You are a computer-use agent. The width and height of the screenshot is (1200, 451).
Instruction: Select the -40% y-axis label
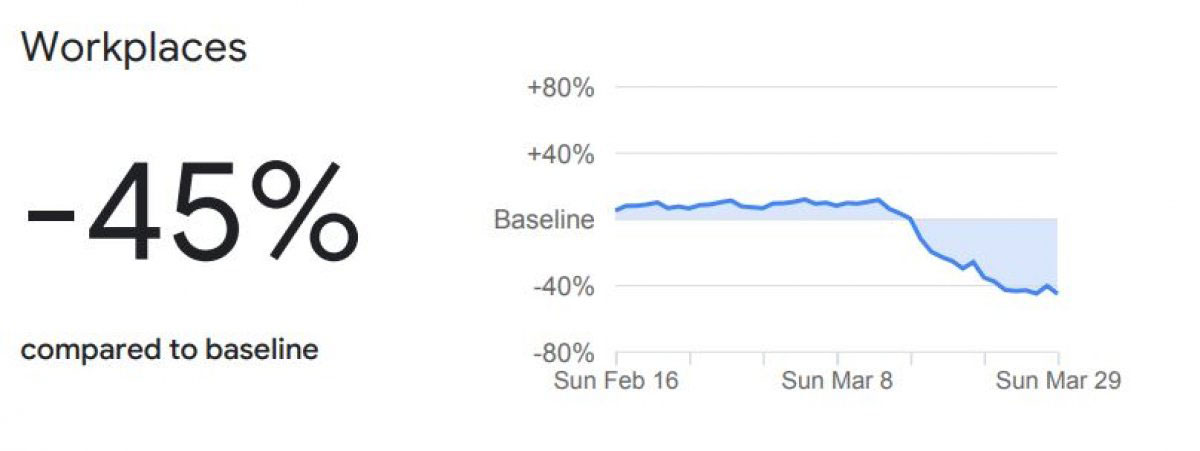pyautogui.click(x=562, y=287)
